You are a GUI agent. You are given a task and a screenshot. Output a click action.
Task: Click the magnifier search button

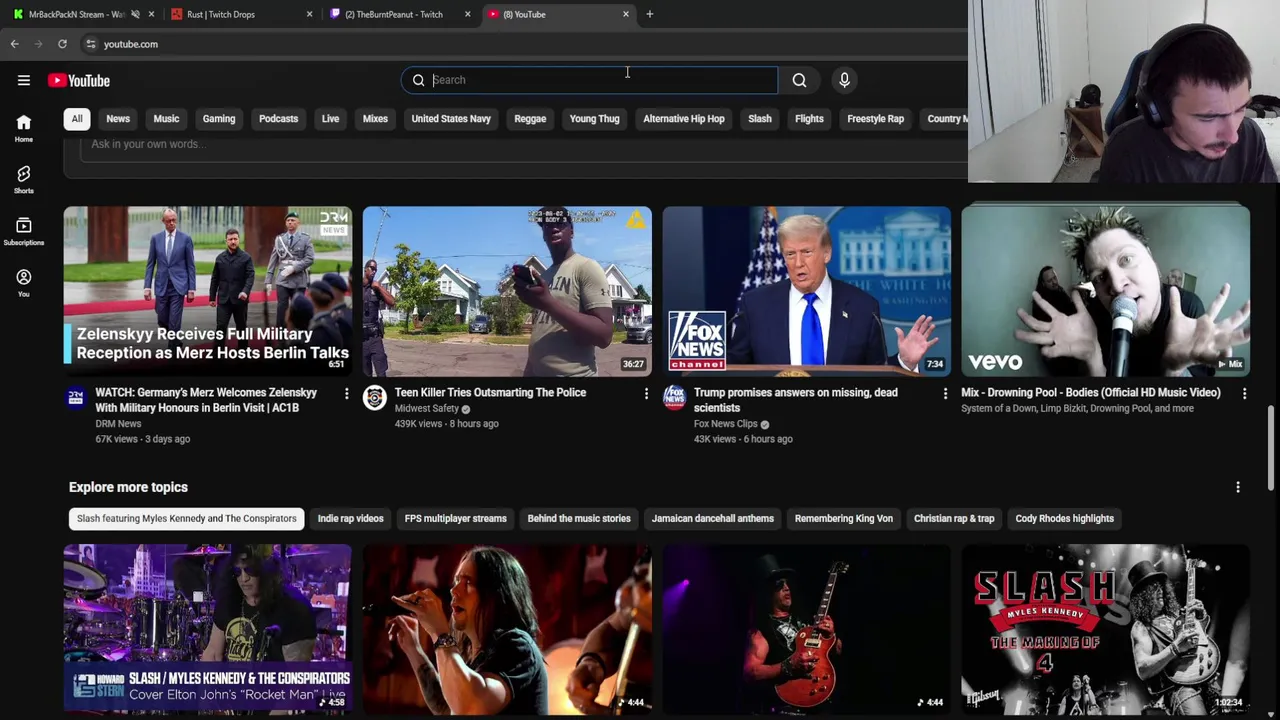click(799, 80)
